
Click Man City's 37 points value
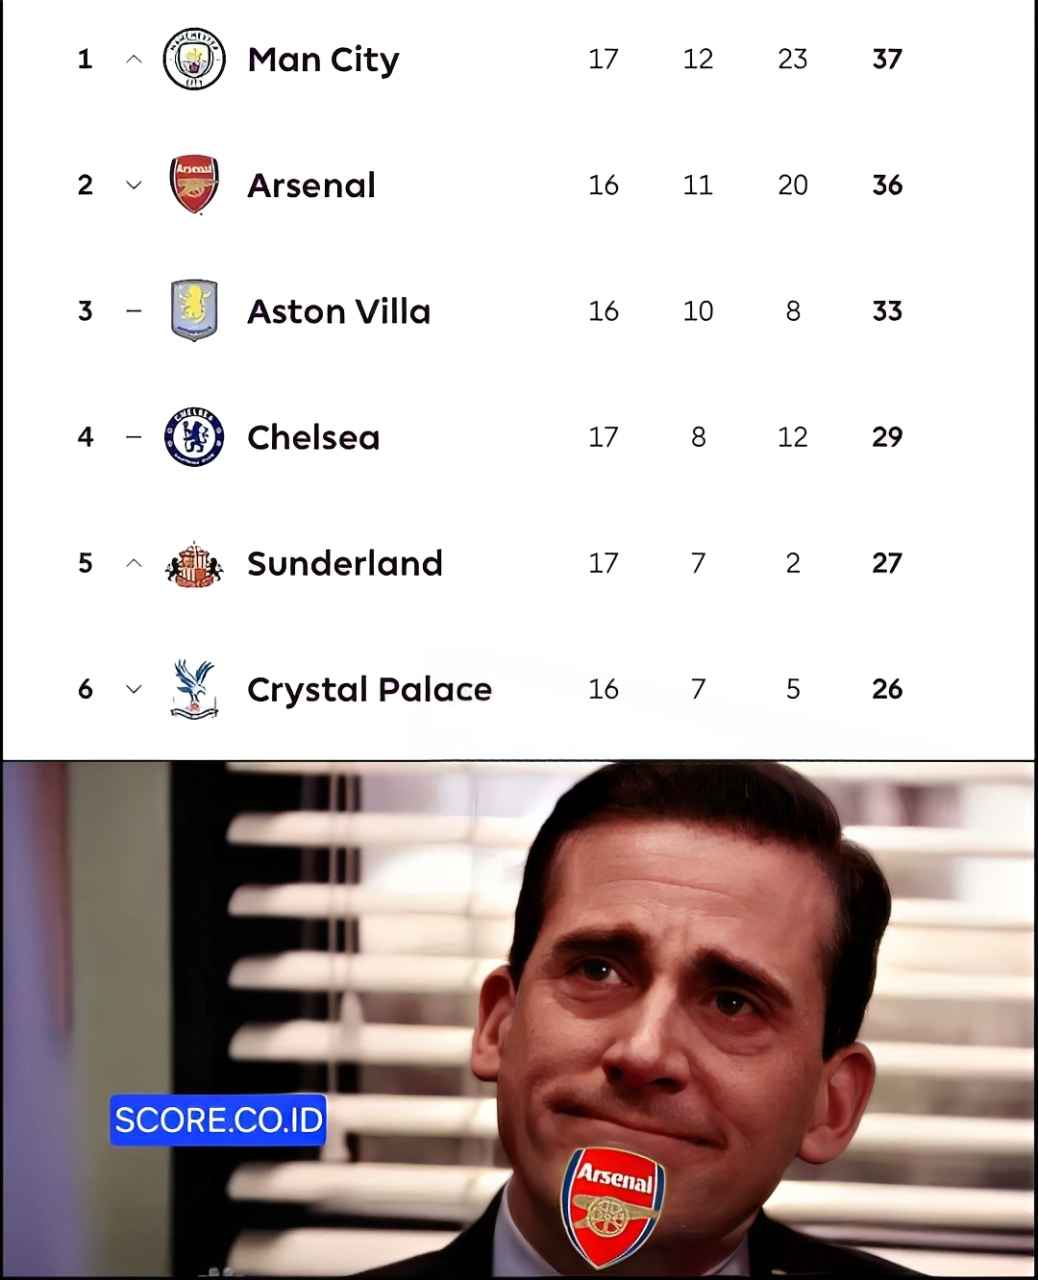(887, 59)
